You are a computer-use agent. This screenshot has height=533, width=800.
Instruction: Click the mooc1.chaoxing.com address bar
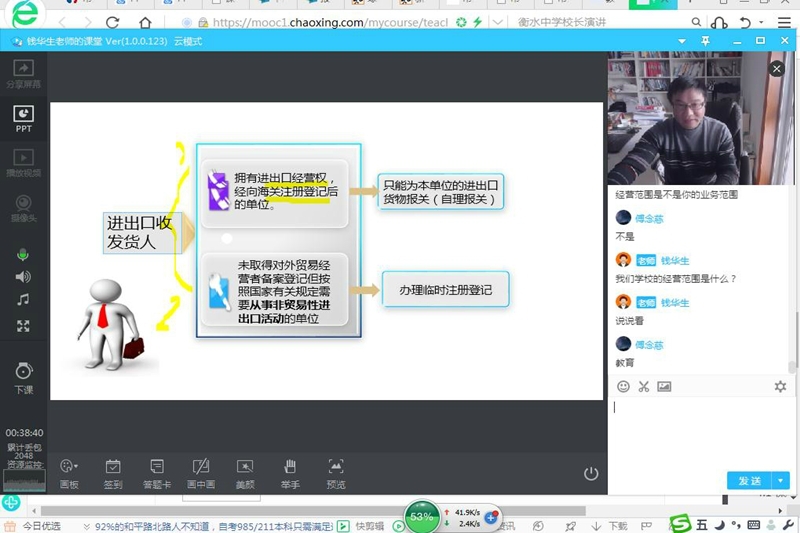click(330, 22)
